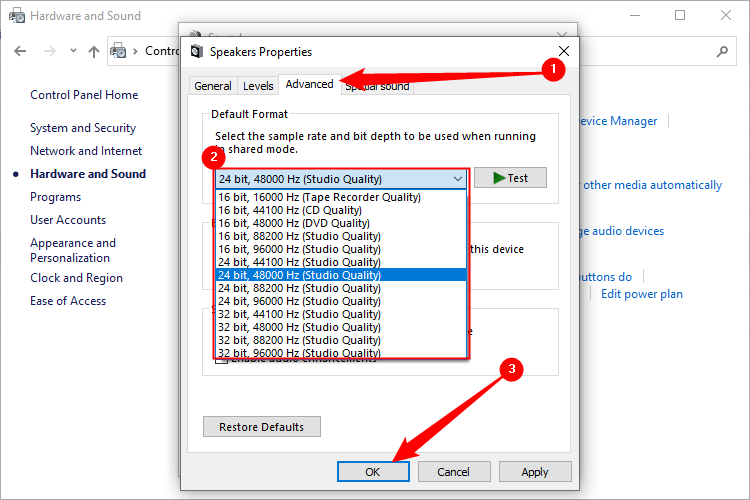Open Clock and Region category
The image size is (750, 500).
click(77, 278)
